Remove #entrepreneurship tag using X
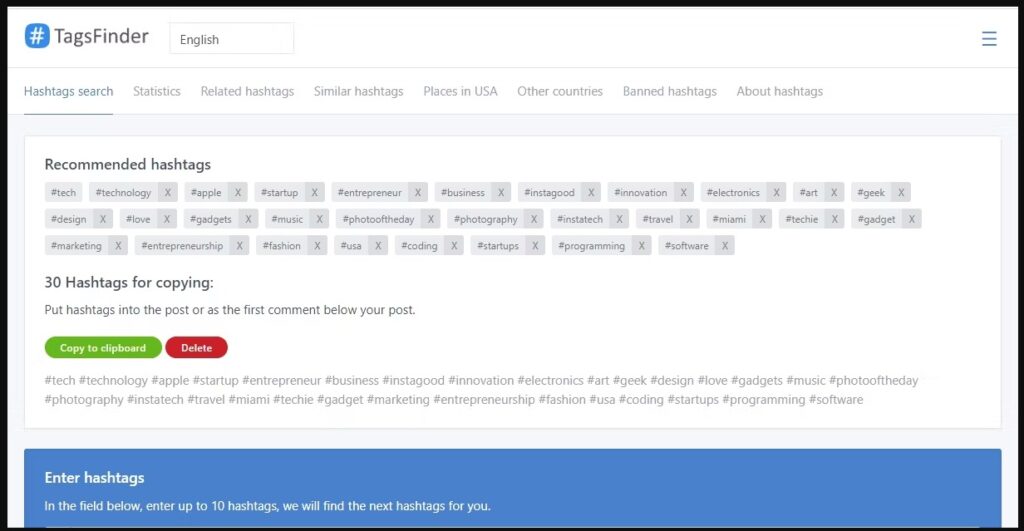The image size is (1024, 531). pyautogui.click(x=240, y=246)
